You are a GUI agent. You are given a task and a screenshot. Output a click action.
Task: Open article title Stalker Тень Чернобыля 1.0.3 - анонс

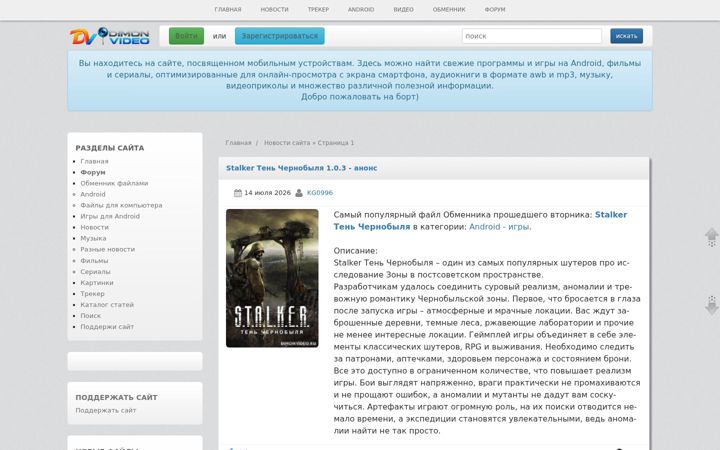click(x=301, y=168)
